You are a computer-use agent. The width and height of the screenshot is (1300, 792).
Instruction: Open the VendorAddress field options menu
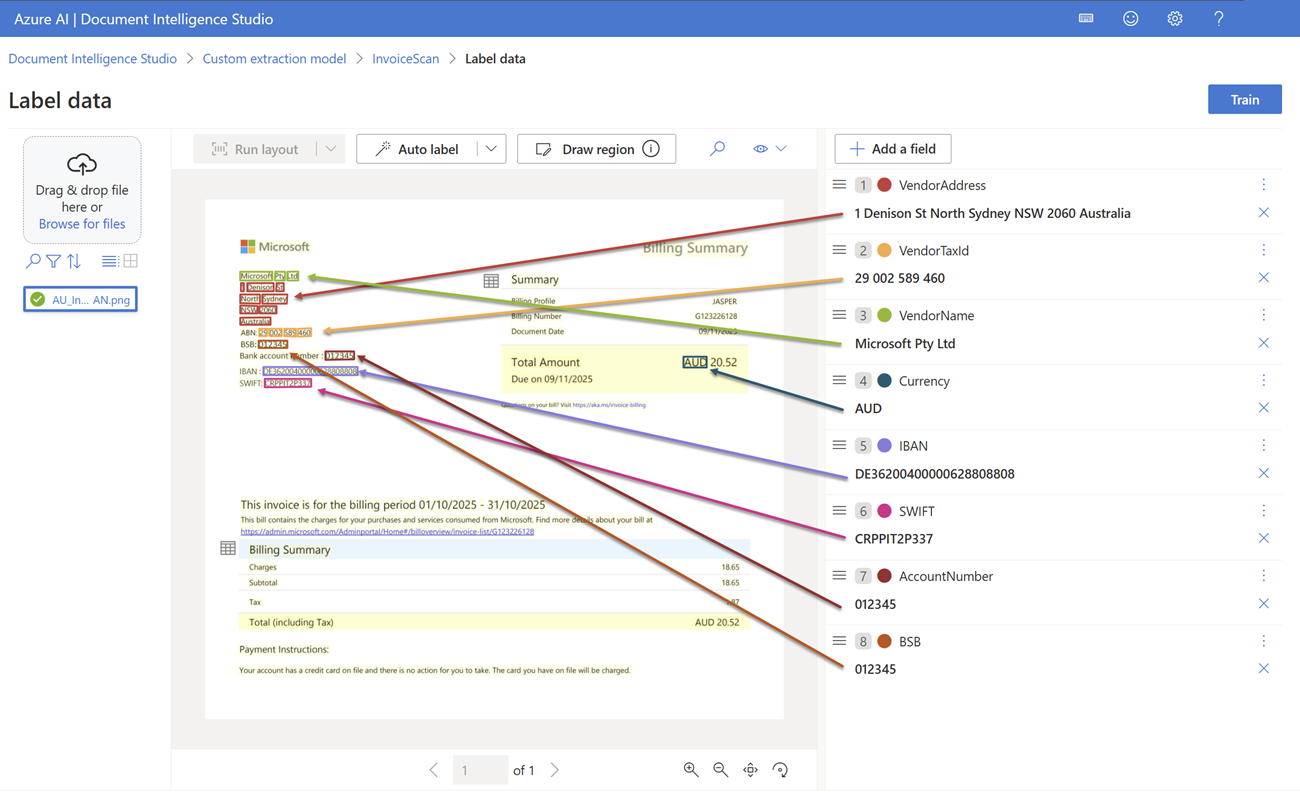(x=1264, y=185)
